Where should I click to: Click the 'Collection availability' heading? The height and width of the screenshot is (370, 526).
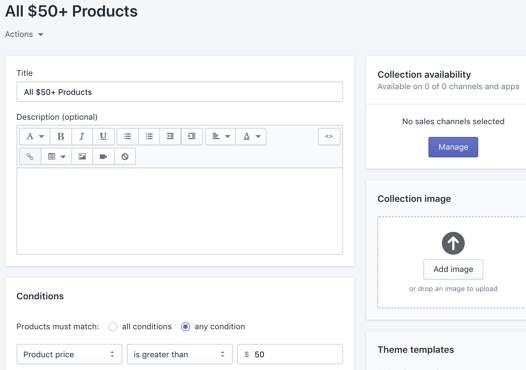pos(424,74)
